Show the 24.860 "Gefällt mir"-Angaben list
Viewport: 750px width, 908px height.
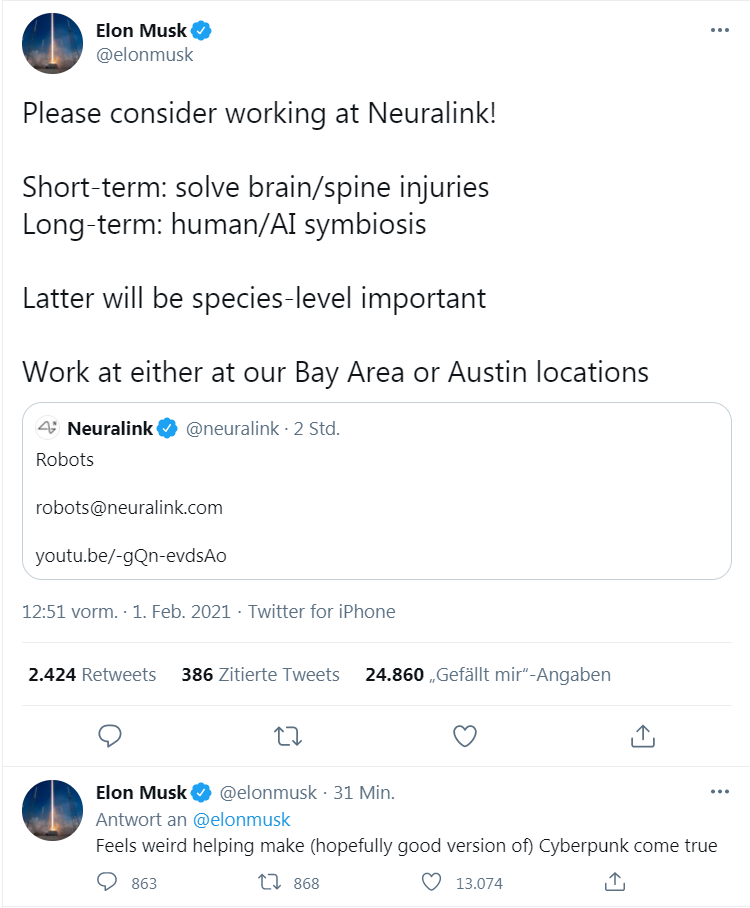(x=488, y=675)
